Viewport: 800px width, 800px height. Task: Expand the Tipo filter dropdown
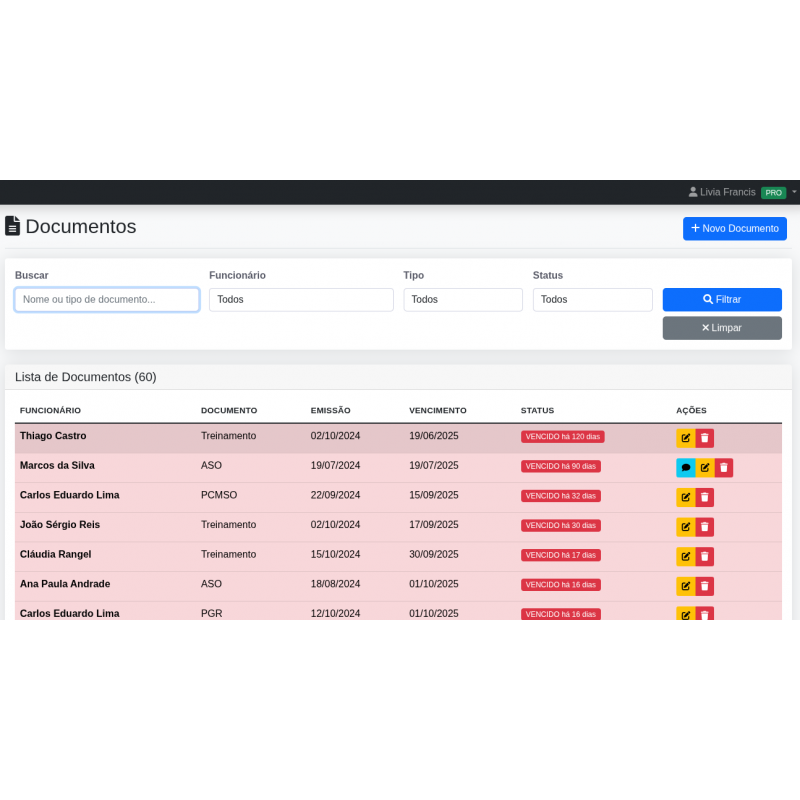pyautogui.click(x=462, y=299)
